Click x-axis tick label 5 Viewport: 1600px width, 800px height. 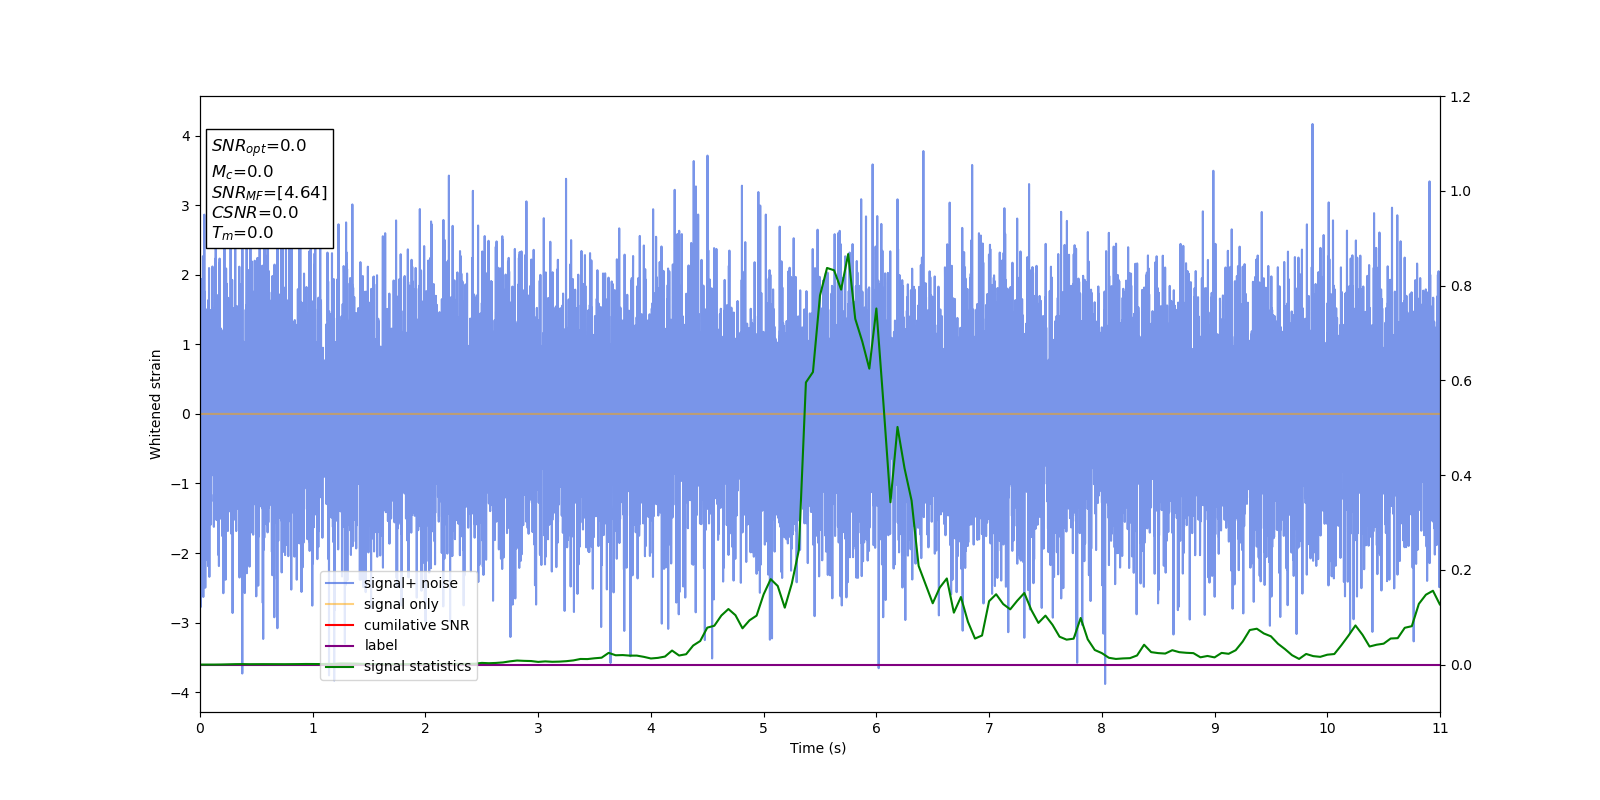coord(764,728)
